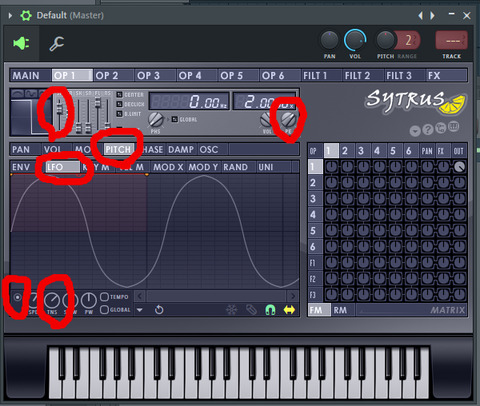Image resolution: width=480 pixels, height=406 pixels.
Task: Select the DAMP articulation target
Action: point(181,149)
